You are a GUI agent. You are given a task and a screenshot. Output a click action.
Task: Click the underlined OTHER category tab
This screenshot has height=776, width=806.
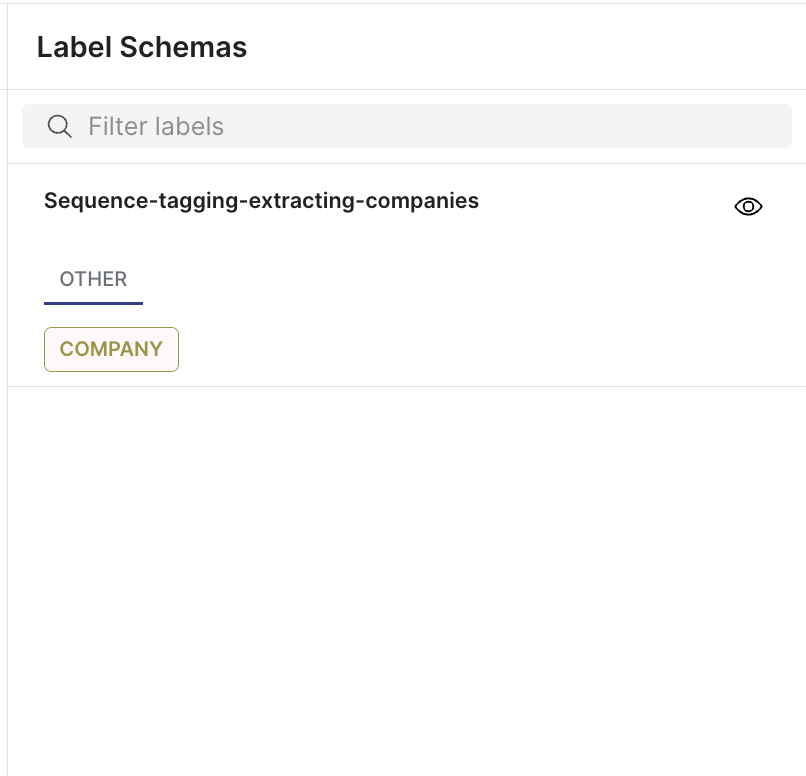93,280
